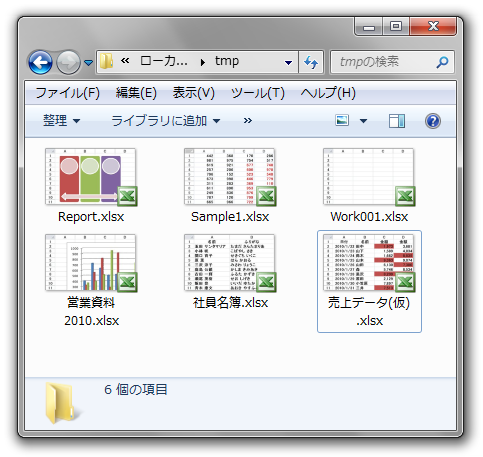483x457 pixels.
Task: Click the grey Forward navigation arrow
Action: [x=68, y=62]
